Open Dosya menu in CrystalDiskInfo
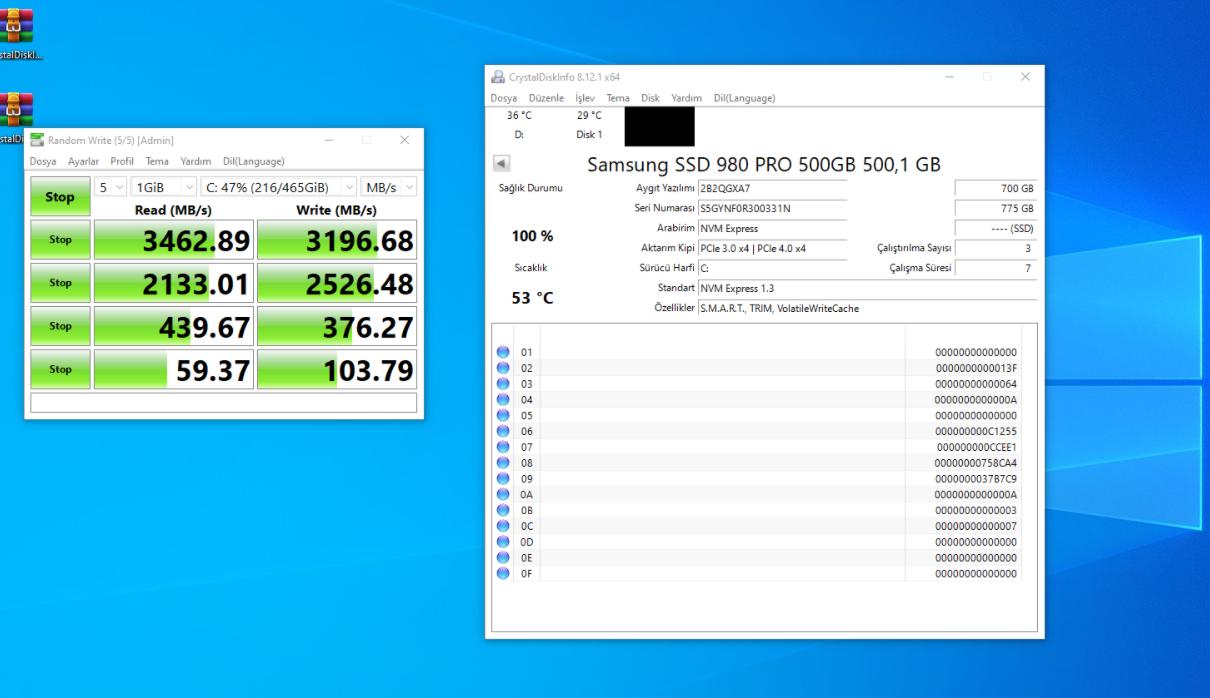The image size is (1210, 698). point(504,98)
